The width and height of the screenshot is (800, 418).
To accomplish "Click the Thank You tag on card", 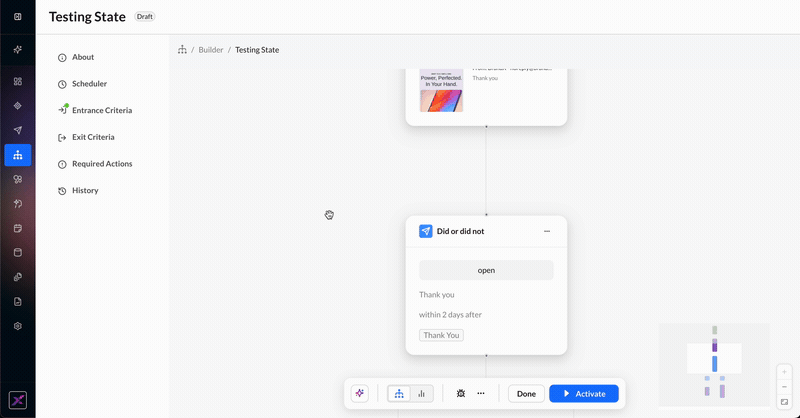I will click(441, 335).
